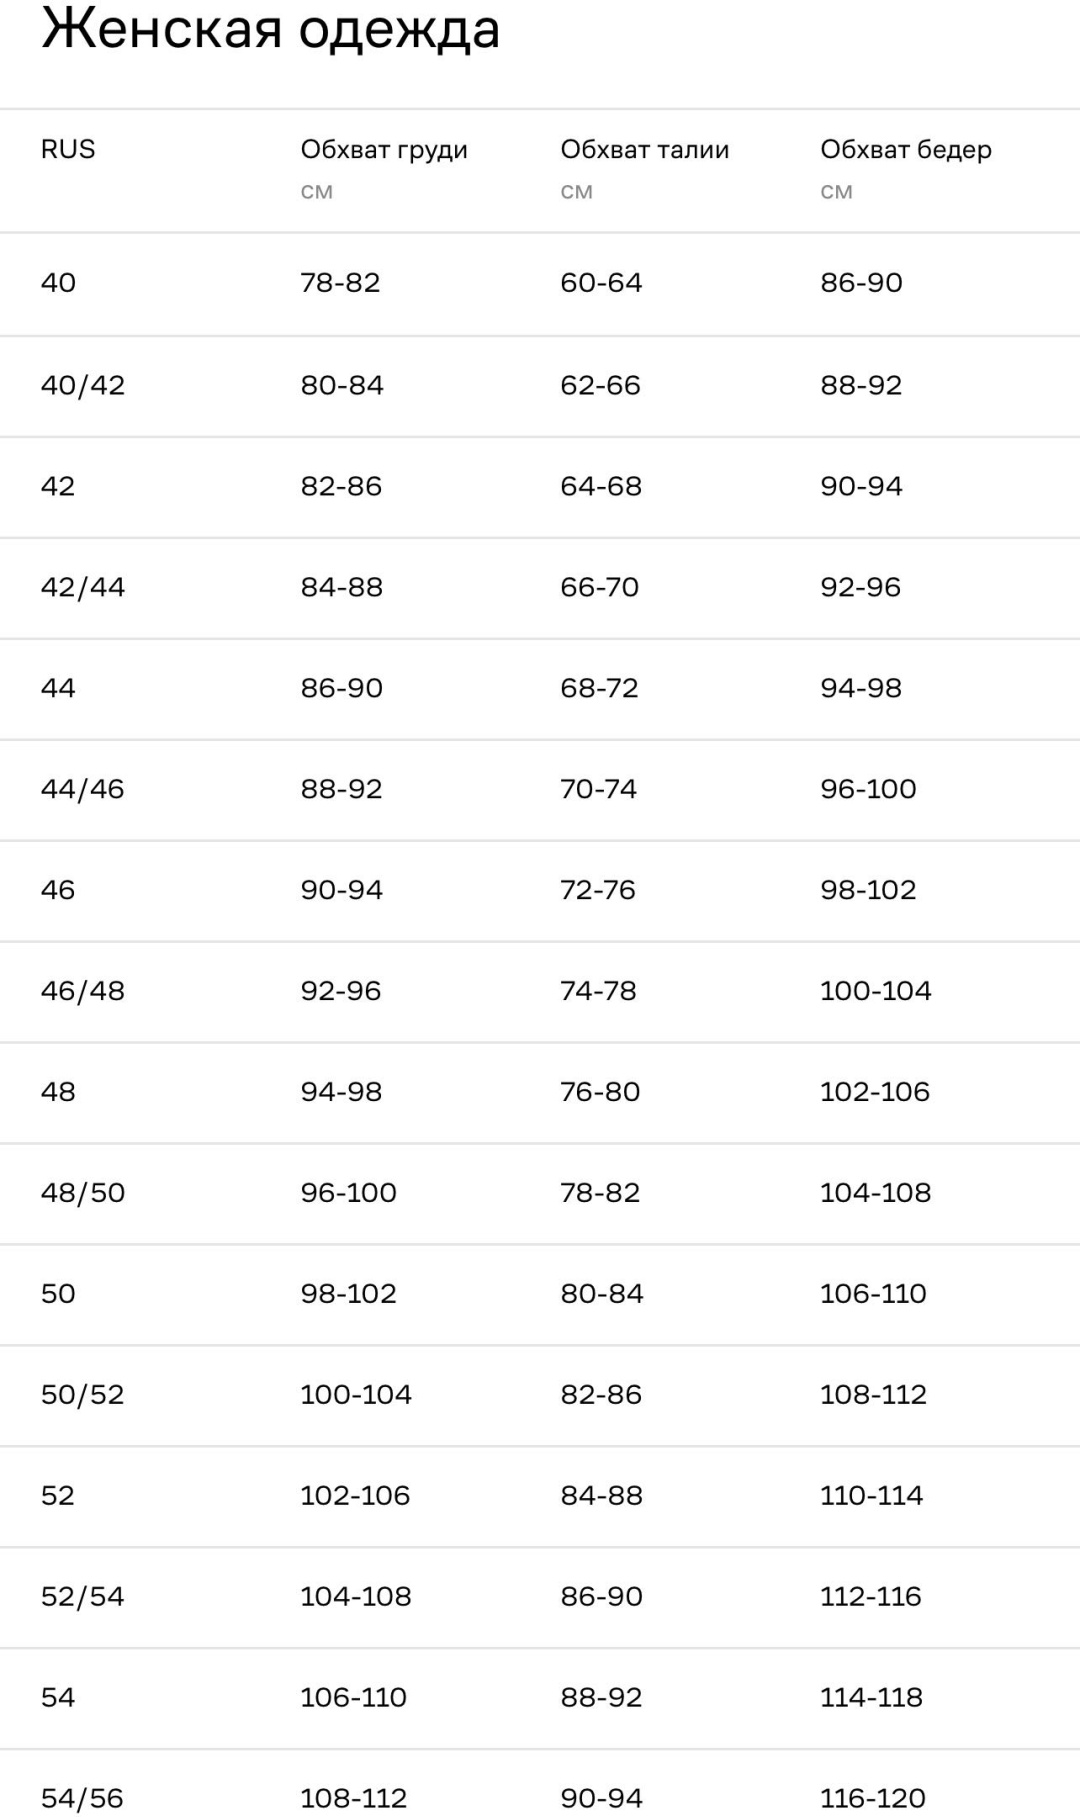
Task: Click waist value 68-72 for size 44
Action: pyautogui.click(x=599, y=688)
